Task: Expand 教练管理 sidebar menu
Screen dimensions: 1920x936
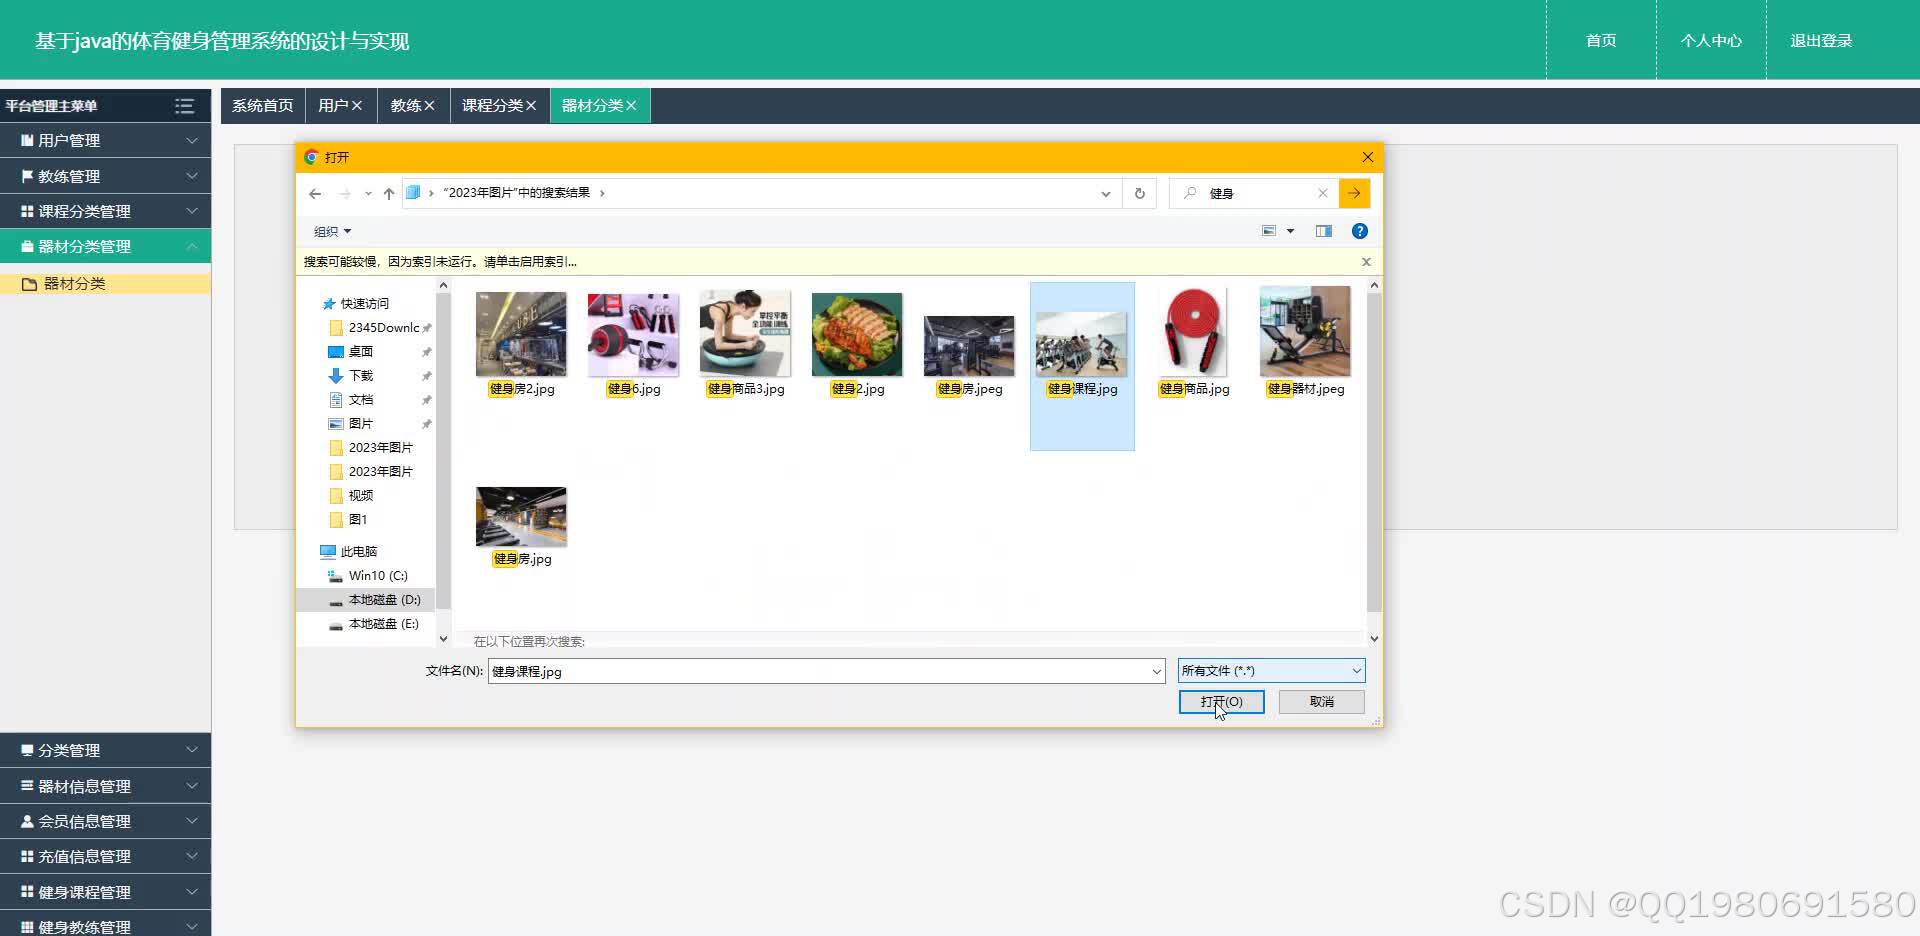Action: [105, 176]
